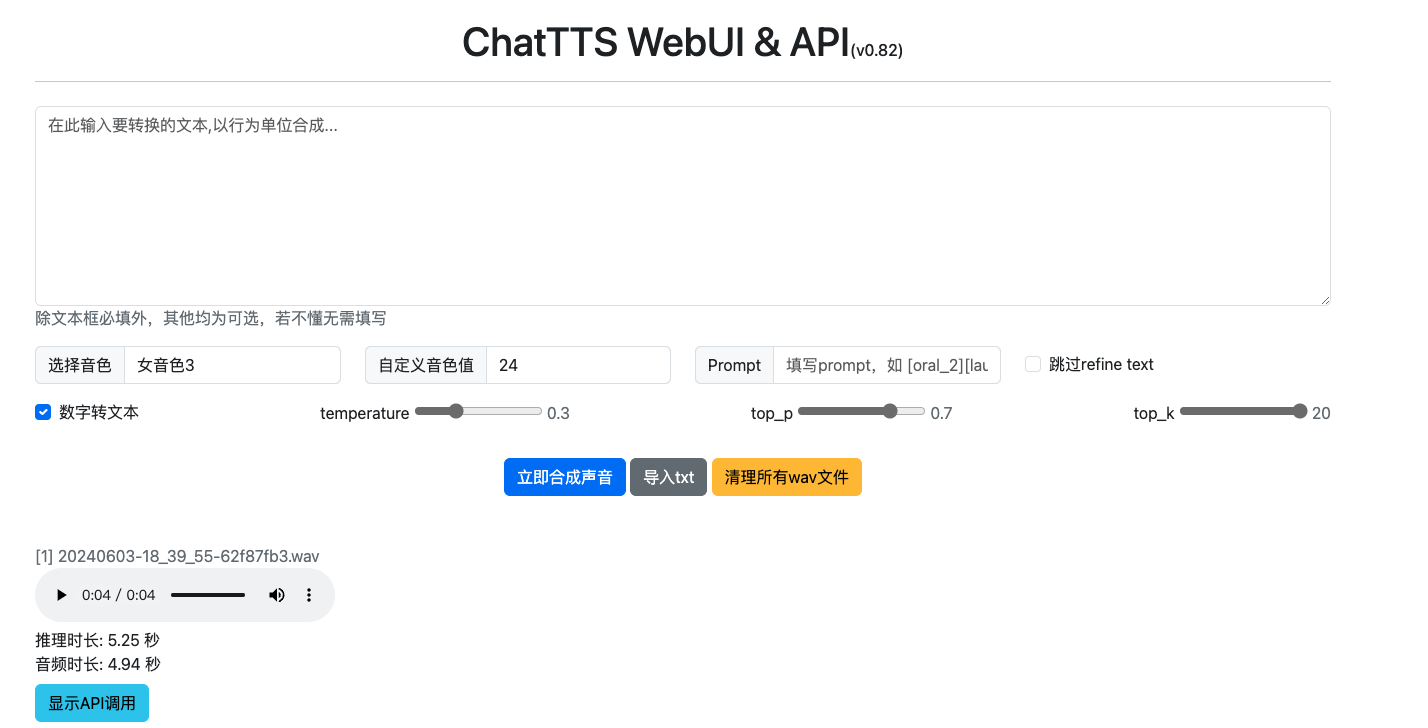Image resolution: width=1428 pixels, height=728 pixels.
Task: Click the main text input area
Action: pos(683,206)
